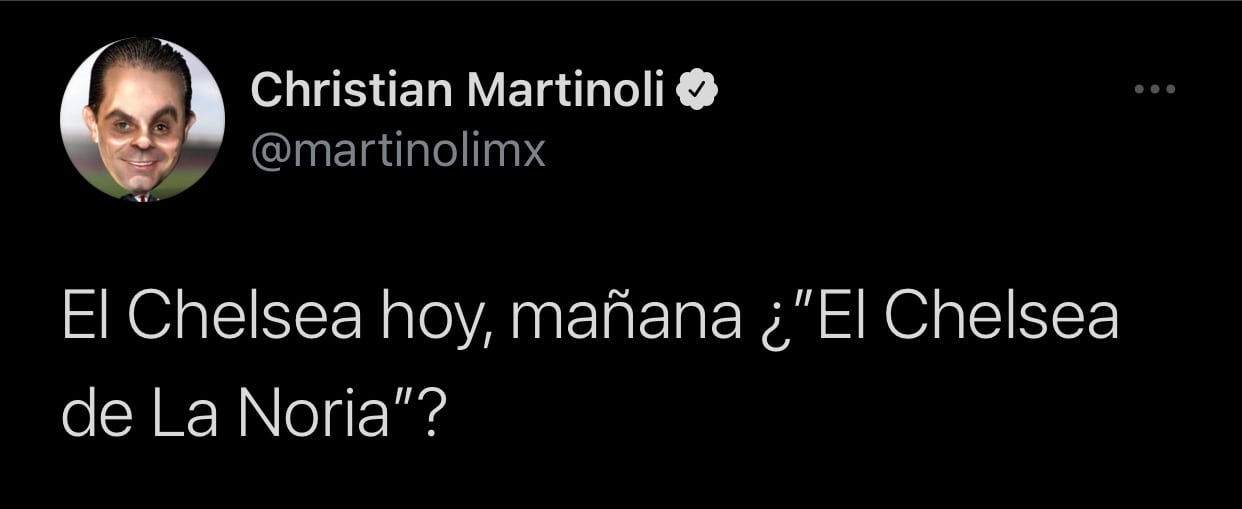
Task: Click the first name 'Christian' in header
Action: (x=352, y=91)
